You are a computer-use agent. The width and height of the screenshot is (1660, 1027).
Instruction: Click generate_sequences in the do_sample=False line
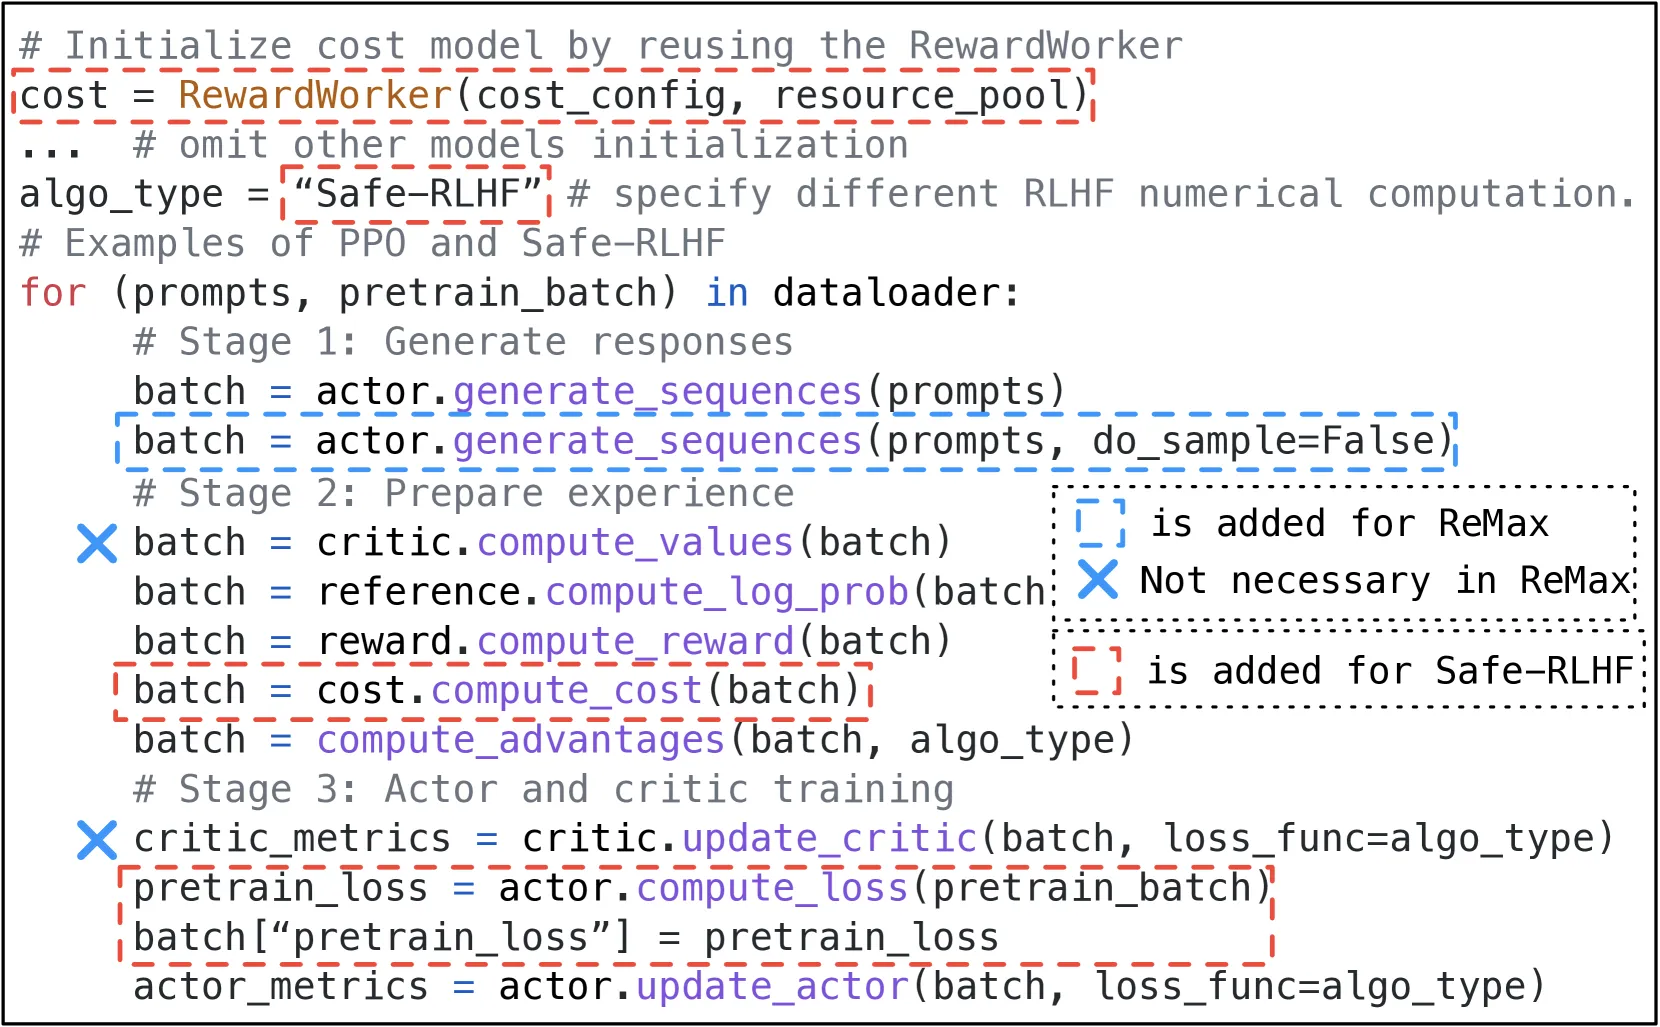pos(657,441)
